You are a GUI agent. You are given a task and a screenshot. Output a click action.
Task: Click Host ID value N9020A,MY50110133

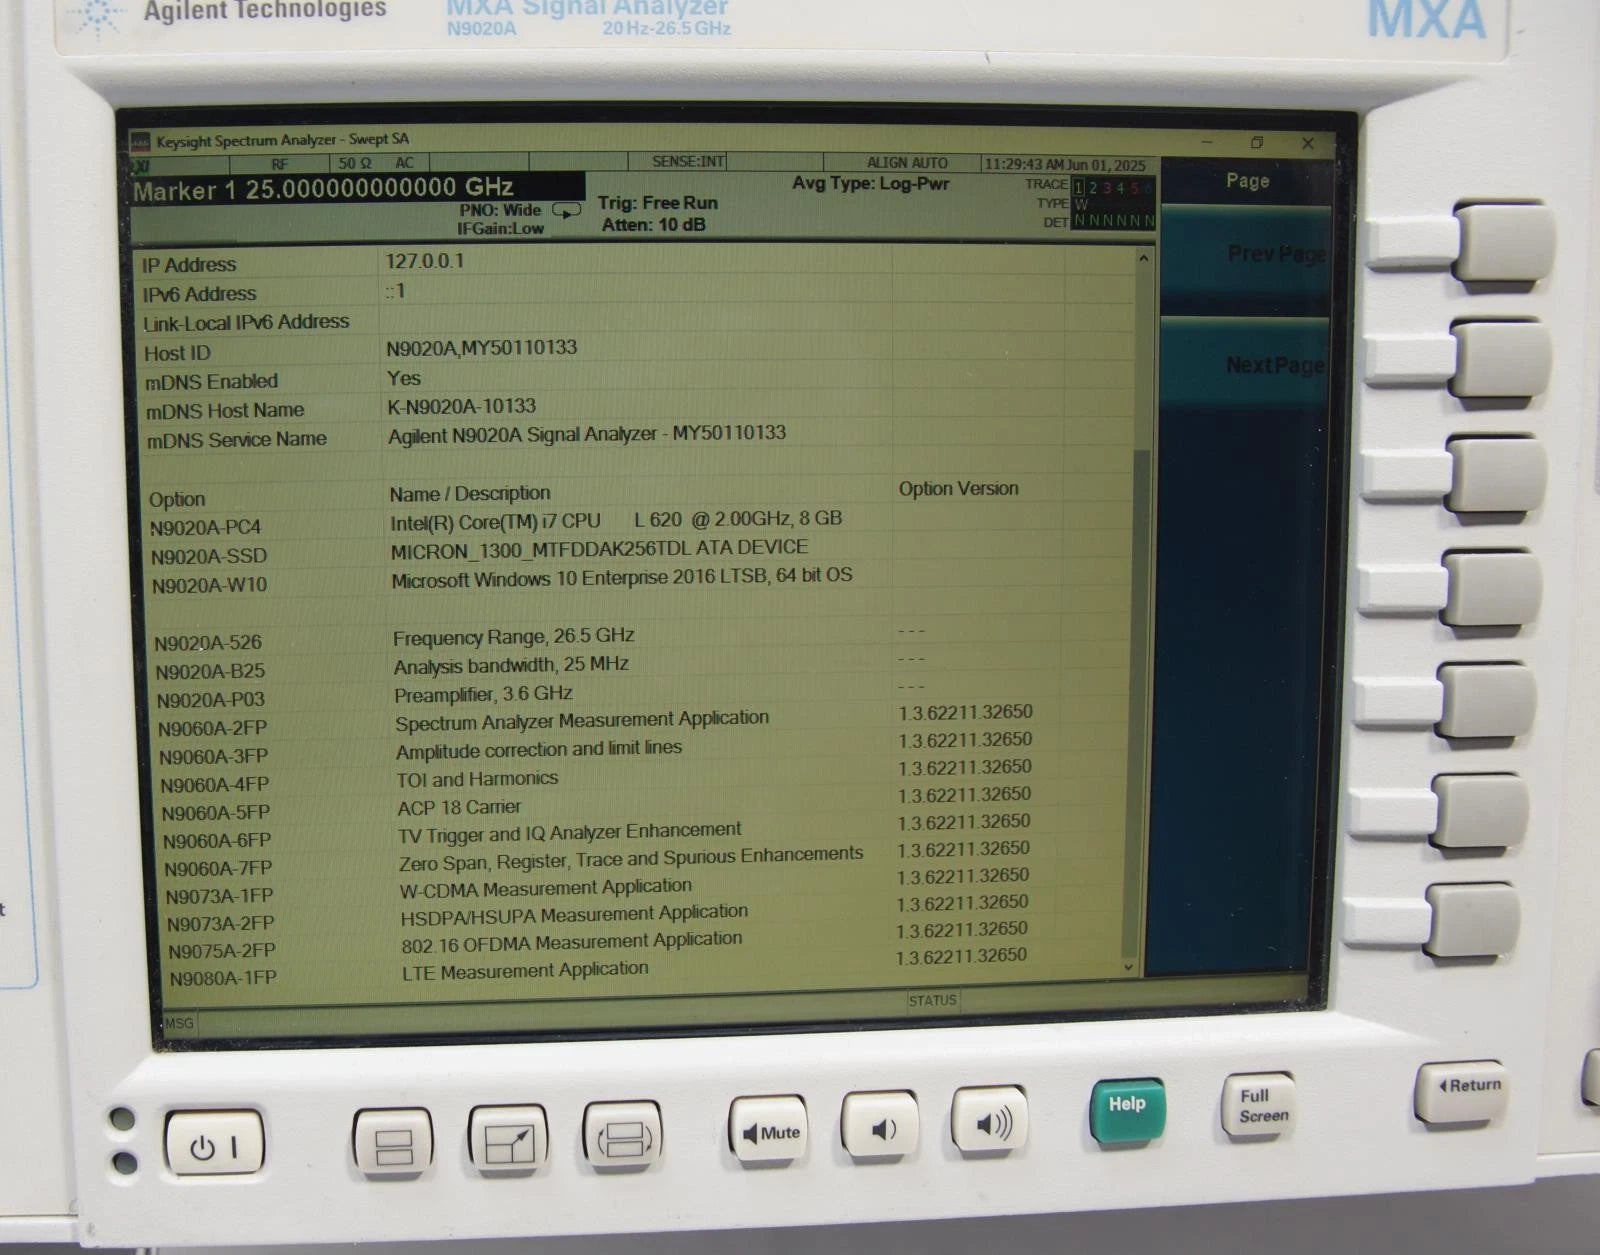pos(481,348)
